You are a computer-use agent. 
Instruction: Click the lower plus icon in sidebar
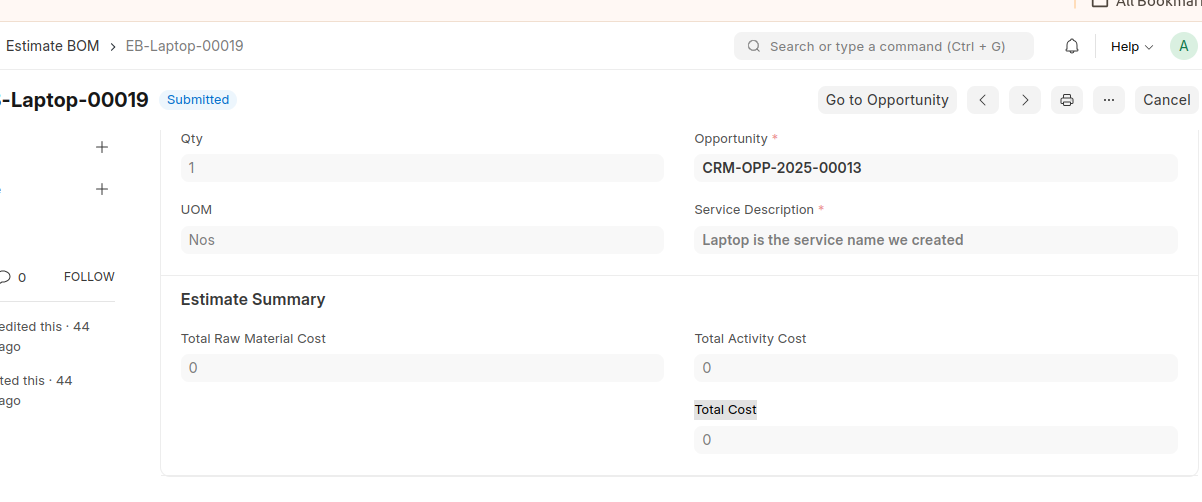pos(101,189)
